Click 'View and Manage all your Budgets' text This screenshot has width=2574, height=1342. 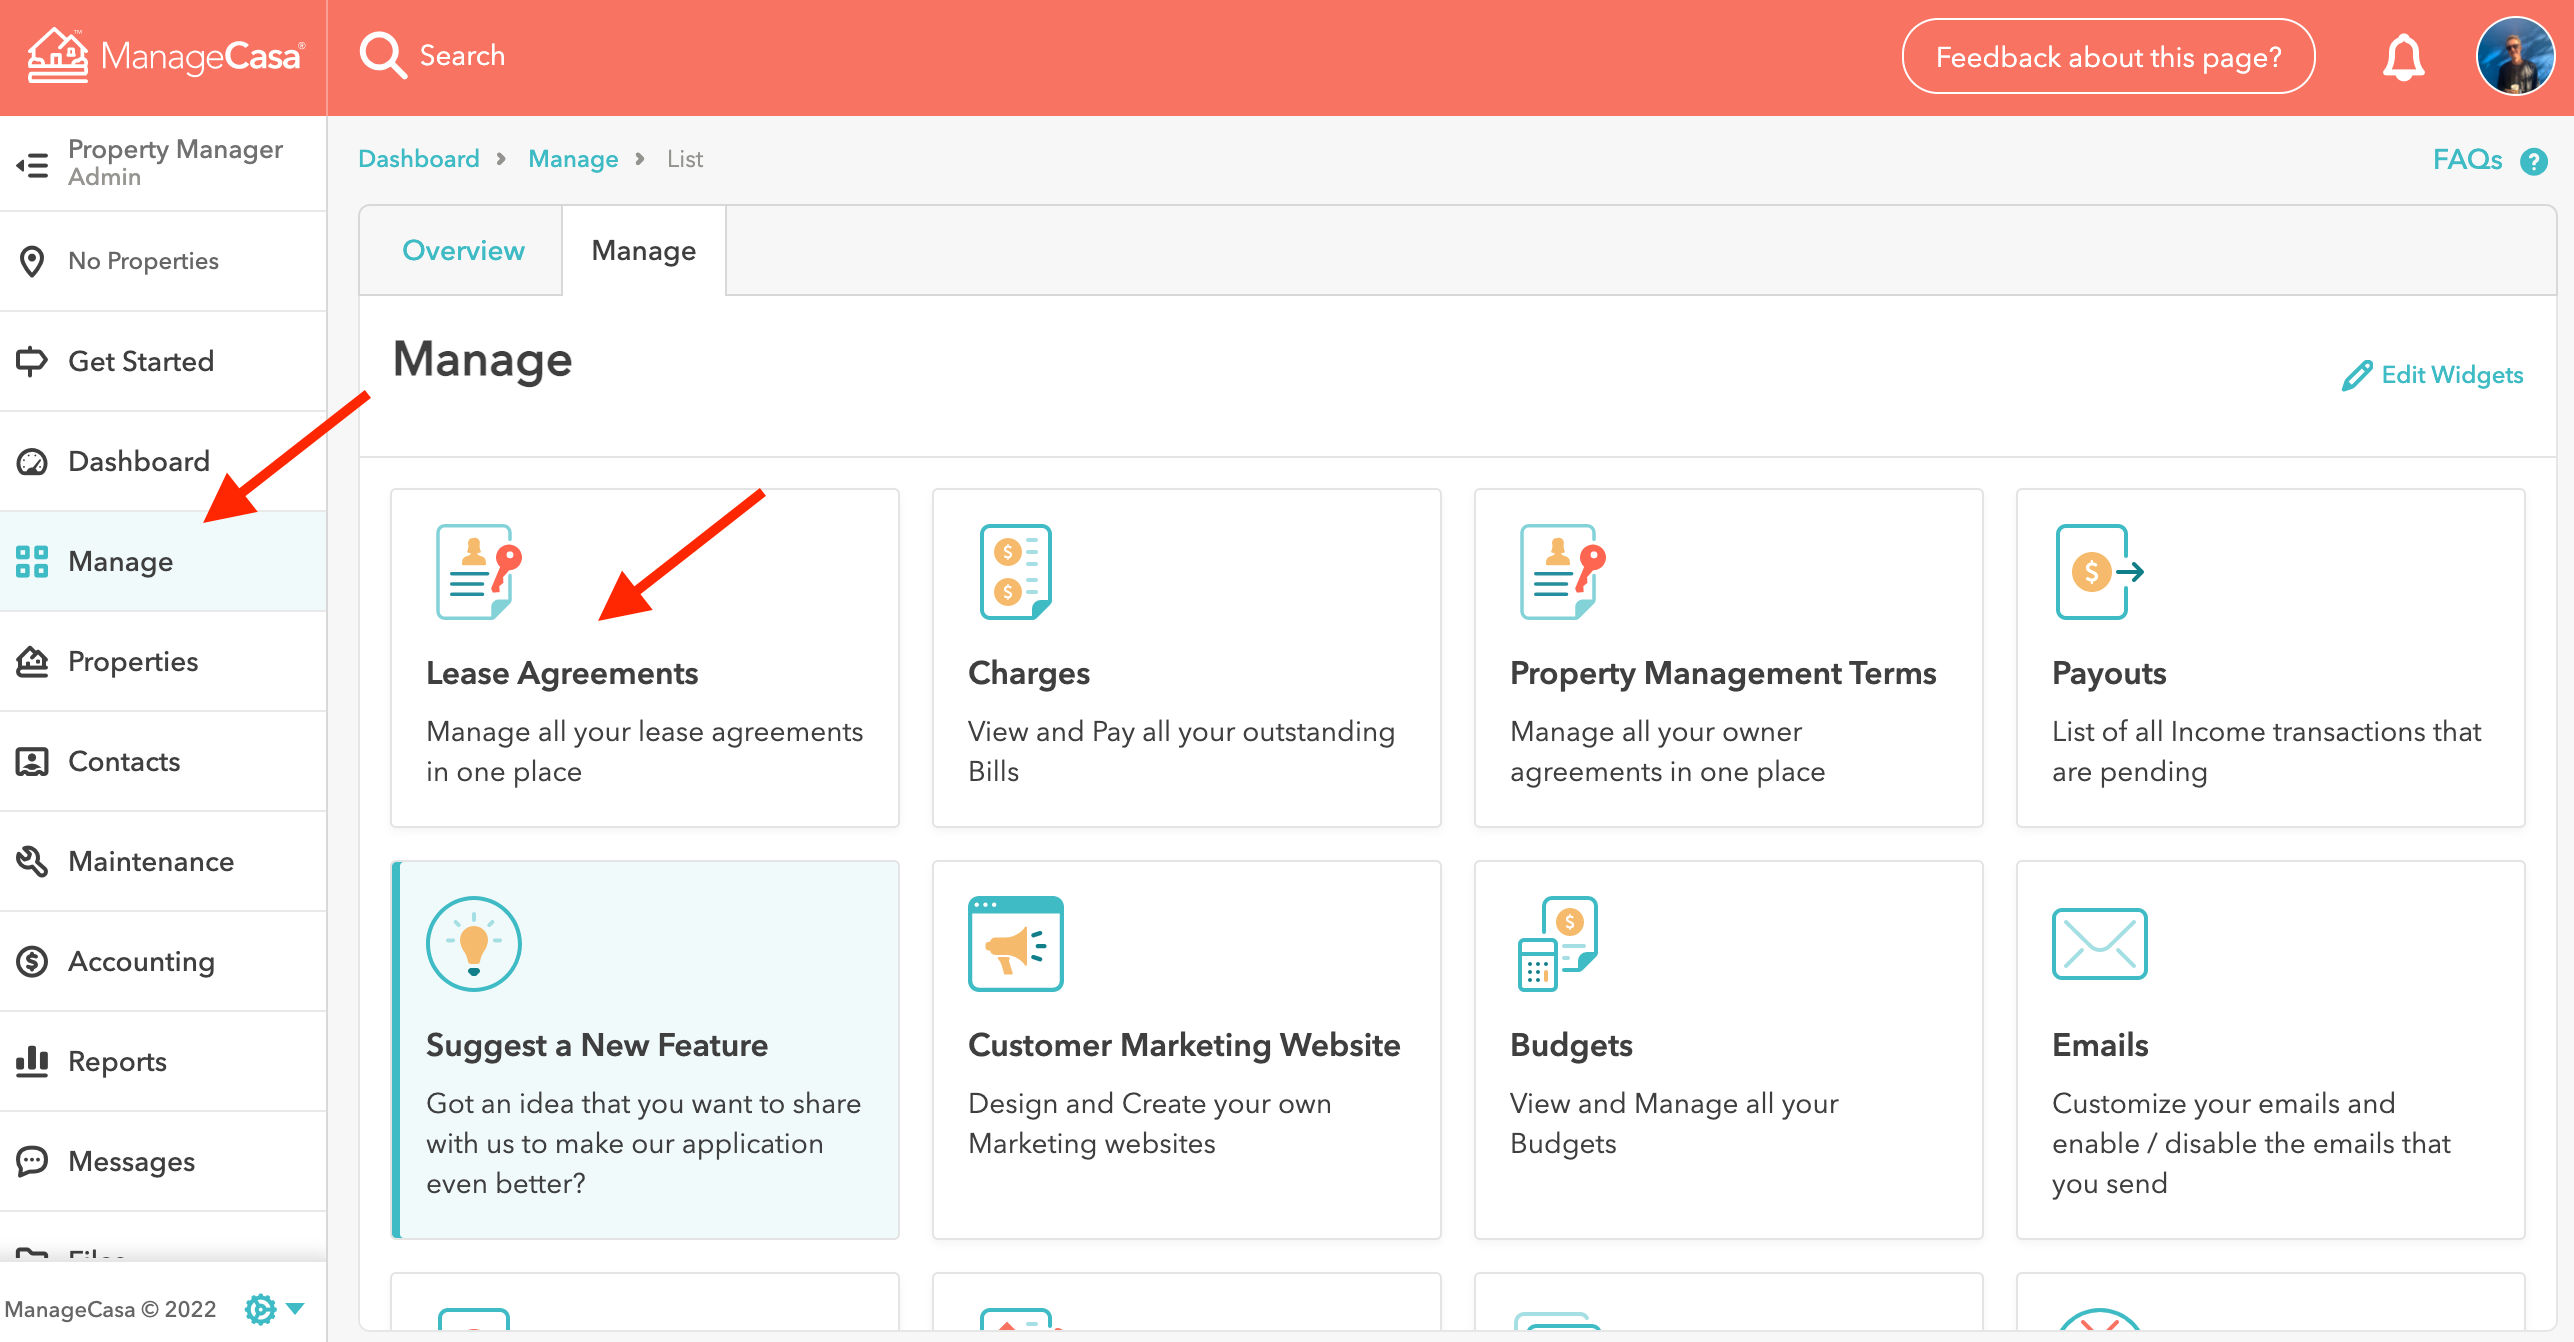[x=1674, y=1123]
